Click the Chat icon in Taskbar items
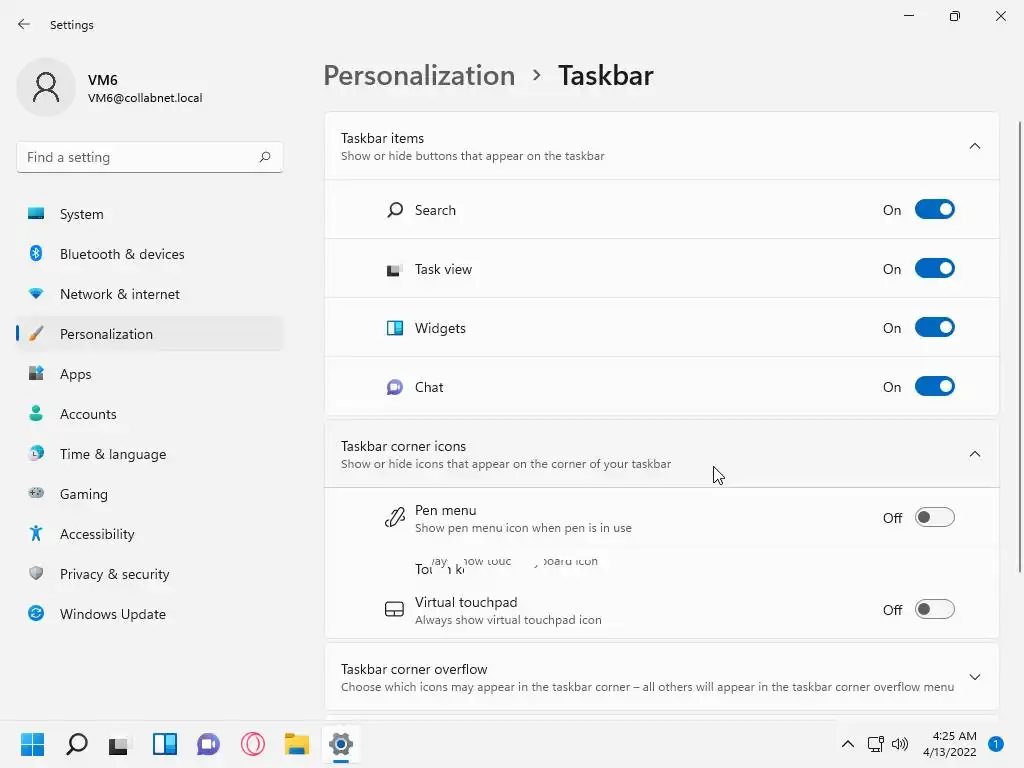 (x=394, y=387)
